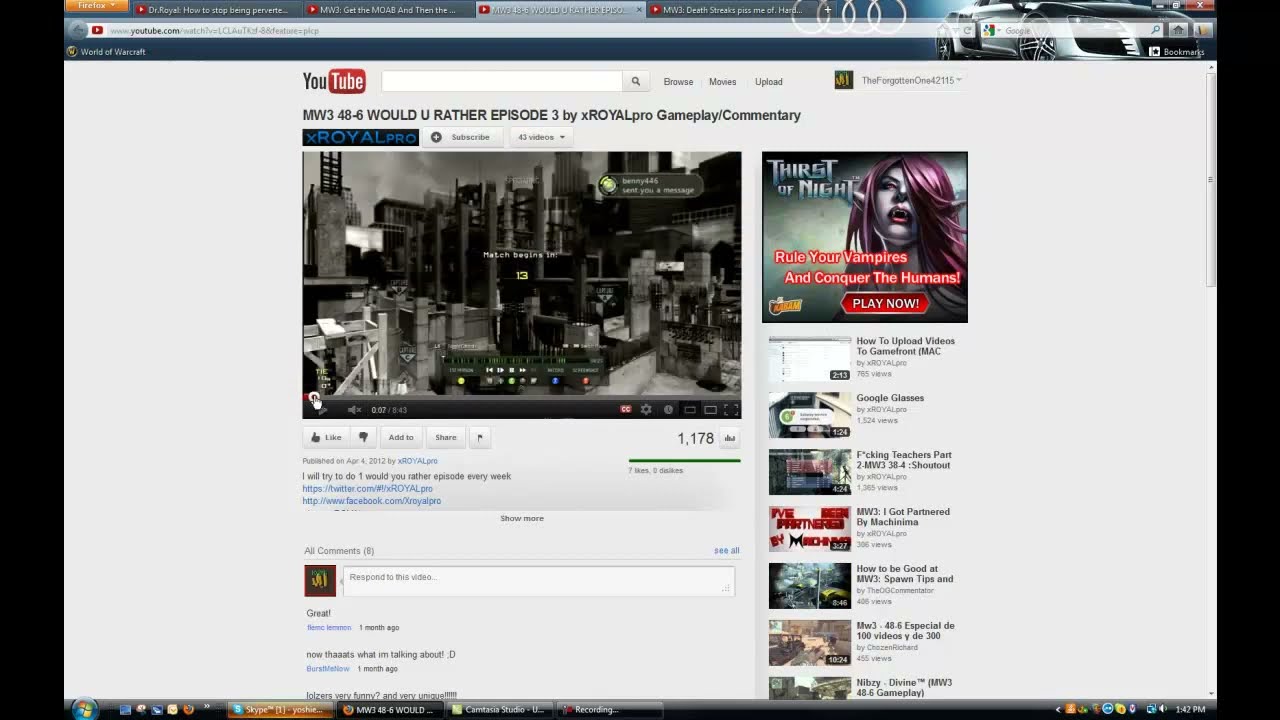Open TheForgottenOne42115 account dropdown
Image resolution: width=1280 pixels, height=720 pixels.
(911, 80)
